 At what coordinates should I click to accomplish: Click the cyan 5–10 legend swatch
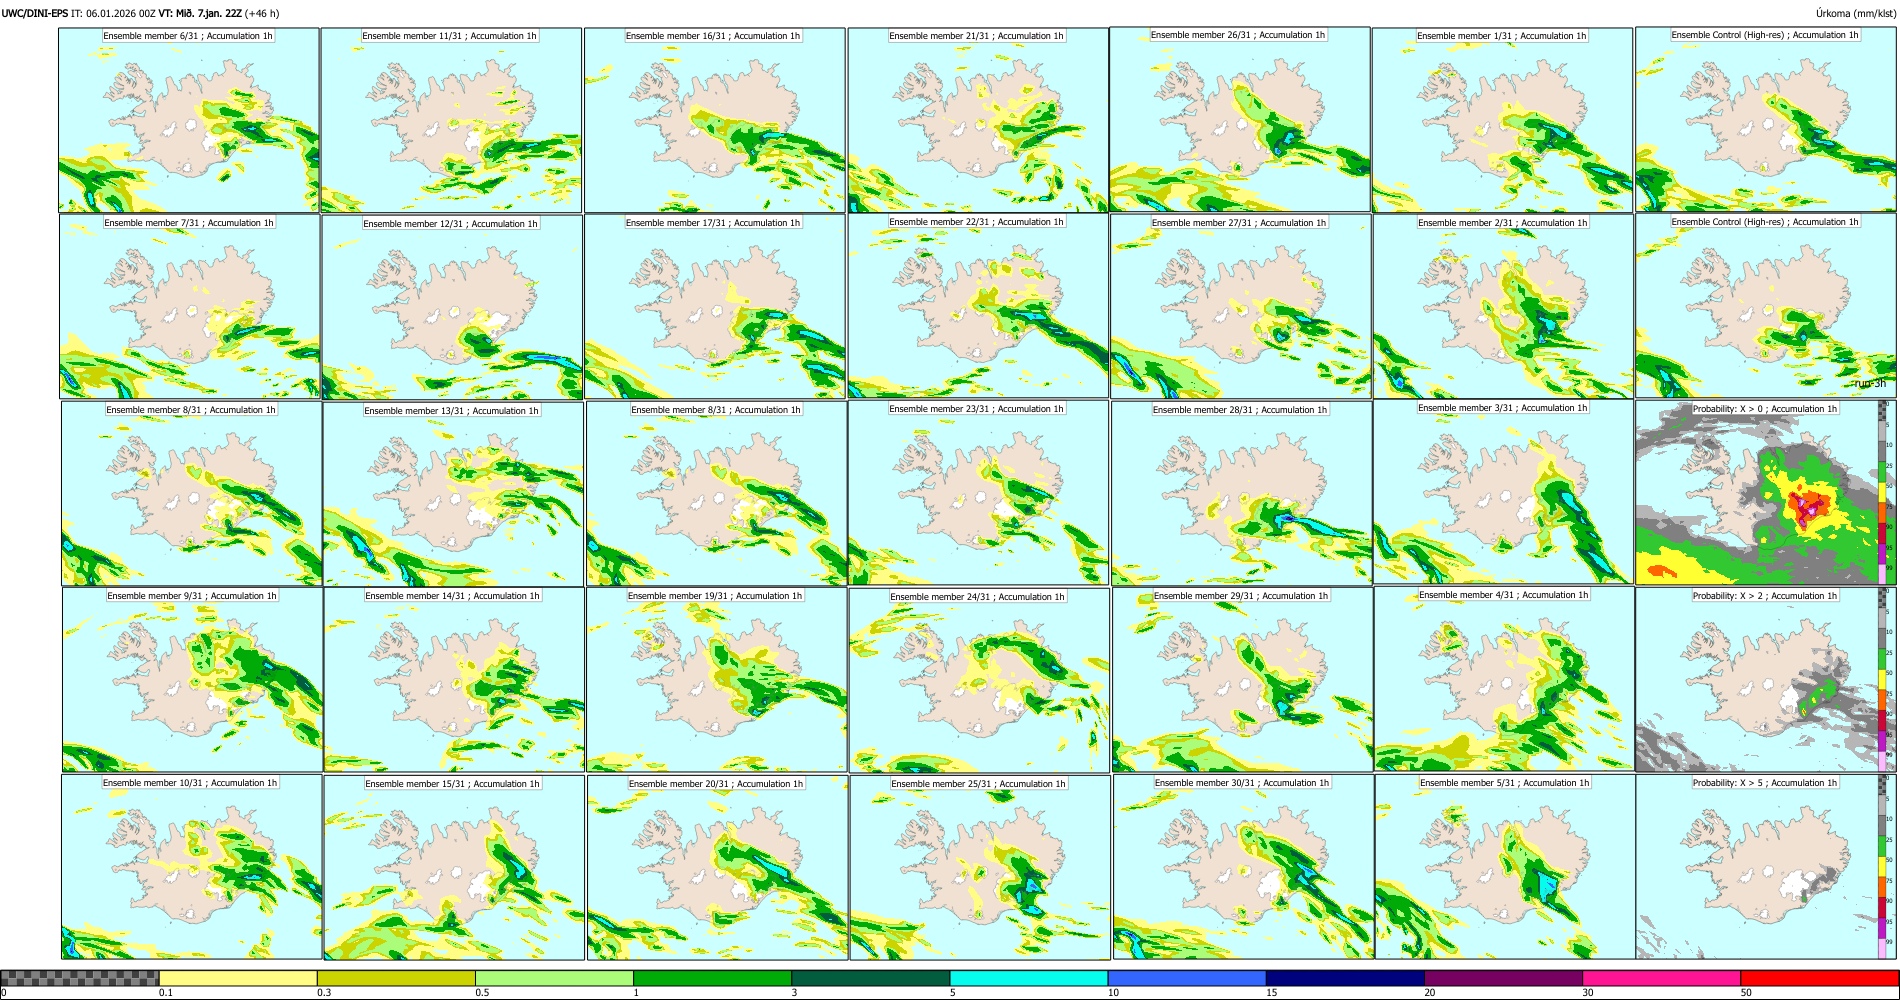pyautogui.click(x=1029, y=978)
